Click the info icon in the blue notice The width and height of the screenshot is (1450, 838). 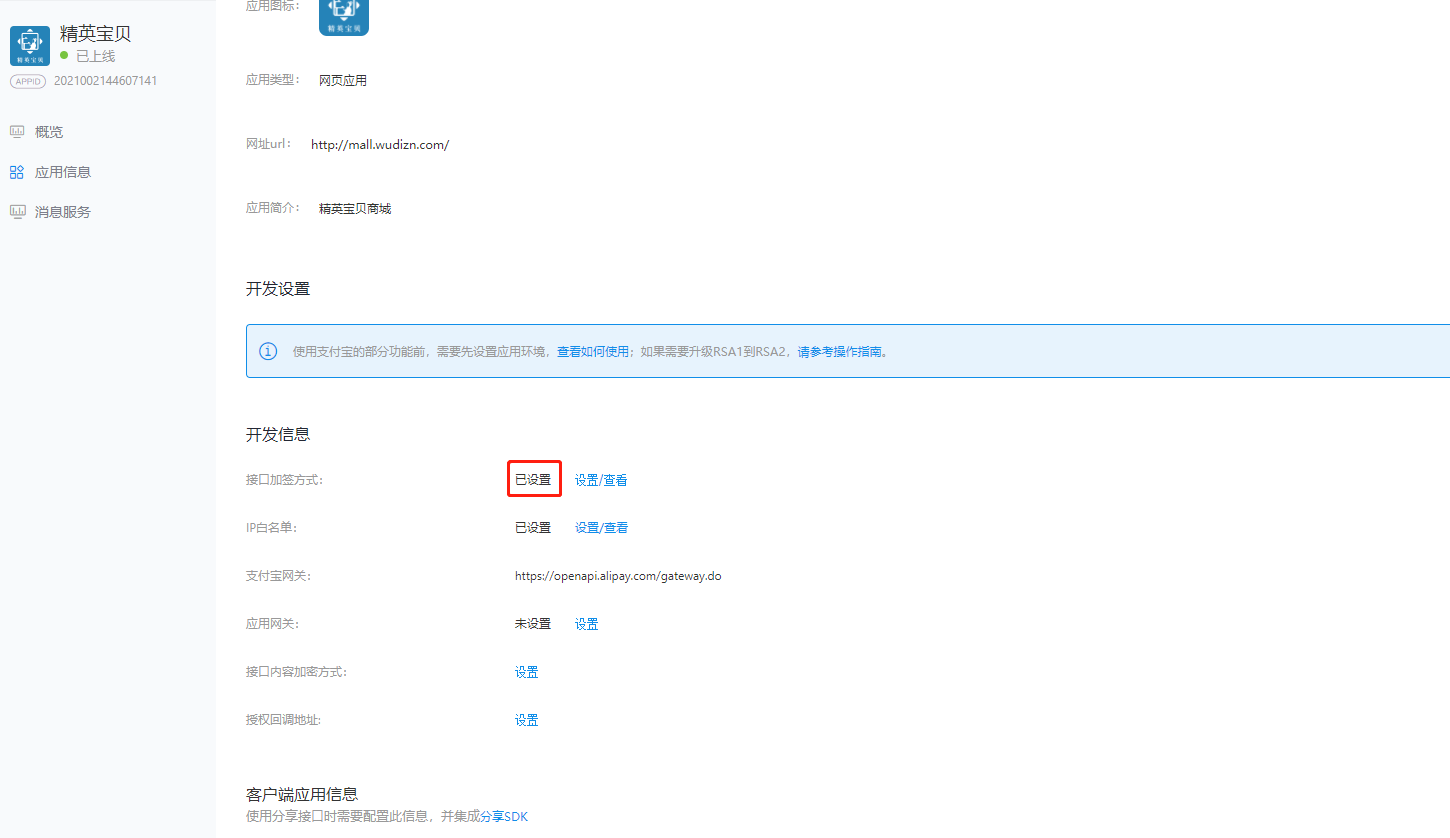tap(268, 351)
